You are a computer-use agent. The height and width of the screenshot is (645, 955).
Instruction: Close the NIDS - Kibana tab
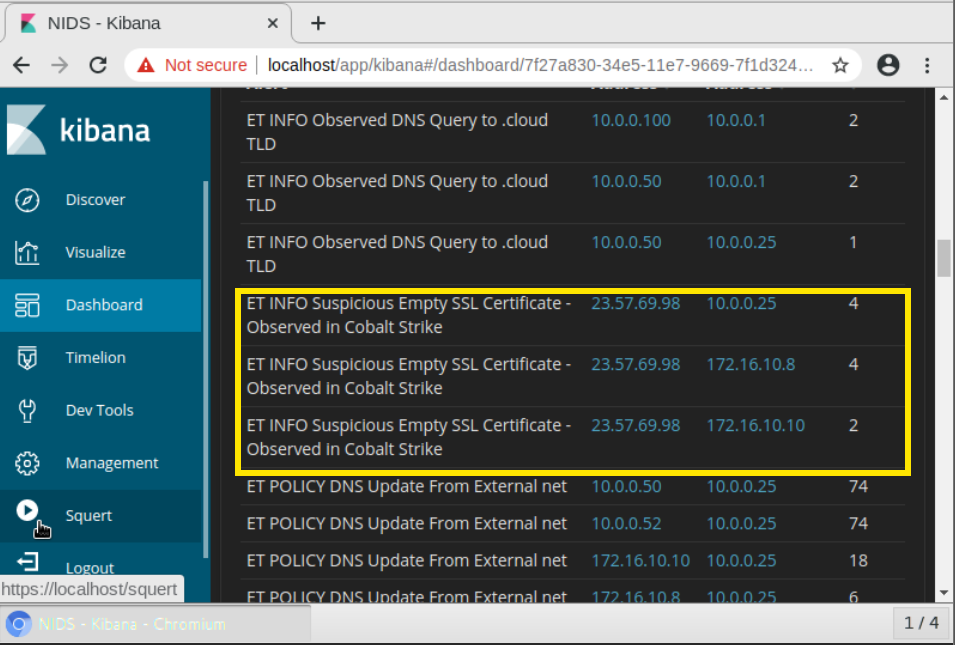click(x=273, y=23)
